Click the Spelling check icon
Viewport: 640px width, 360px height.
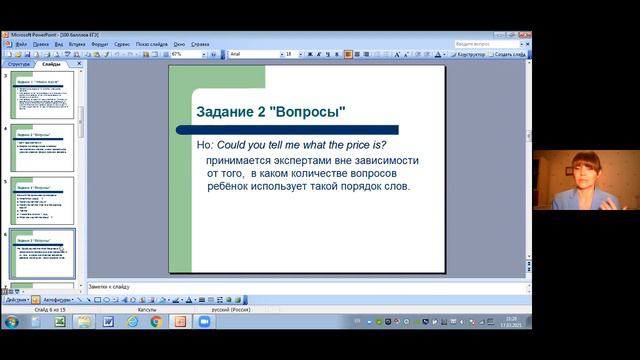click(67, 54)
